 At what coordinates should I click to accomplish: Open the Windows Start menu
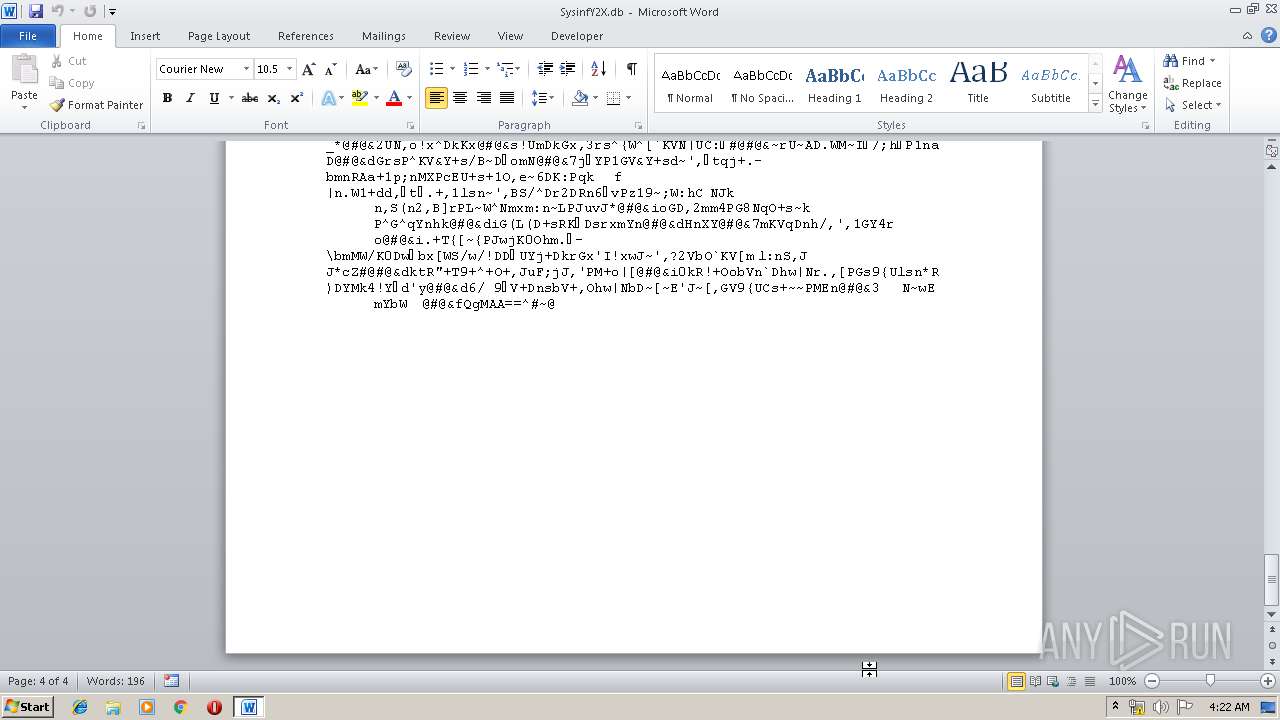point(27,707)
